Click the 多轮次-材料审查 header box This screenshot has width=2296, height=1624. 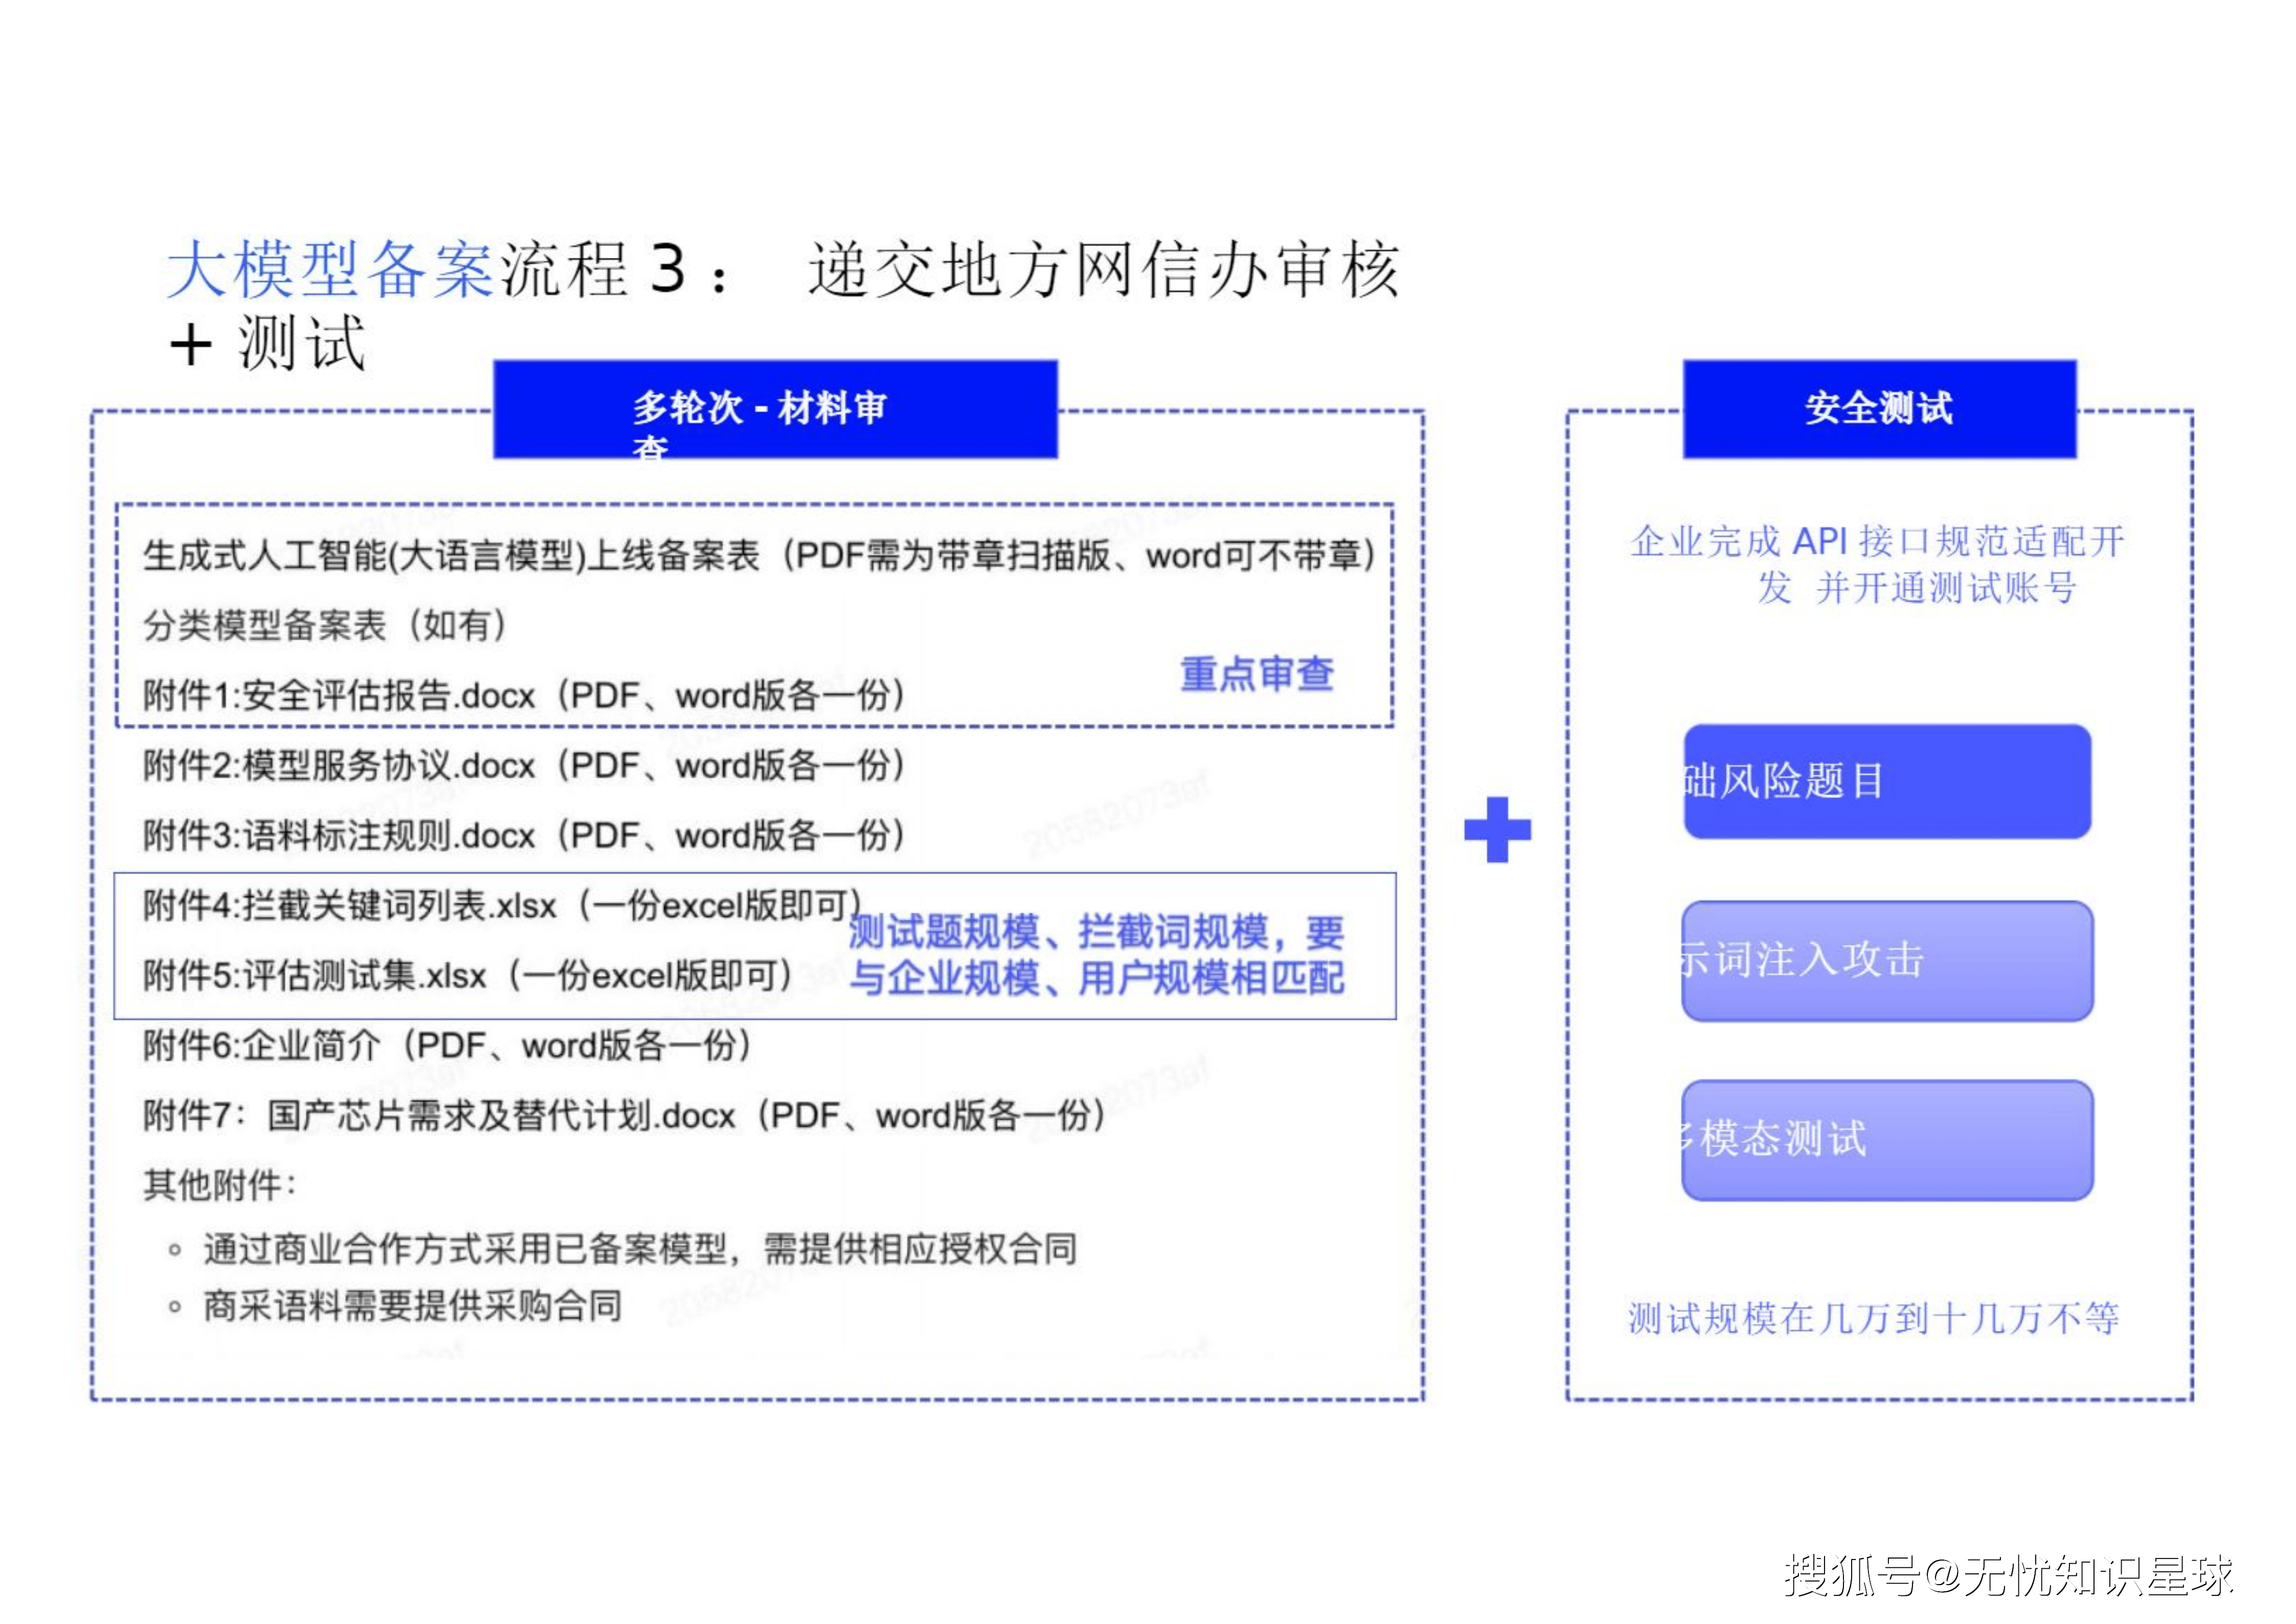point(775,410)
